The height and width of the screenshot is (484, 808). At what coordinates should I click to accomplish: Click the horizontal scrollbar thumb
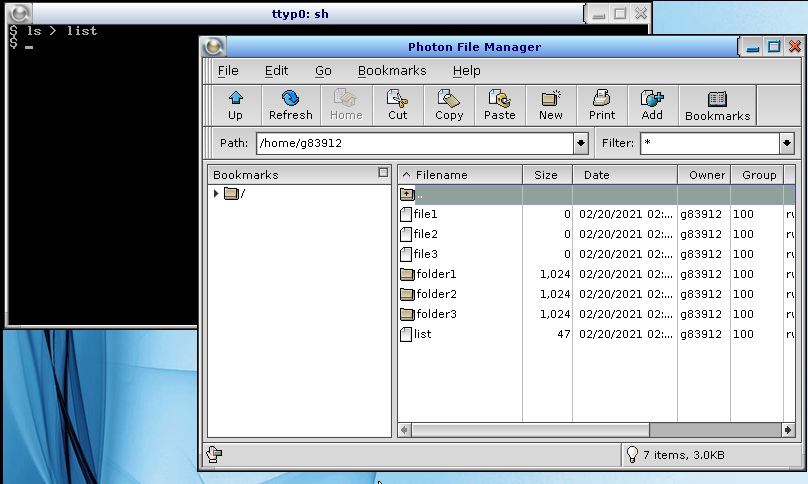coord(530,429)
